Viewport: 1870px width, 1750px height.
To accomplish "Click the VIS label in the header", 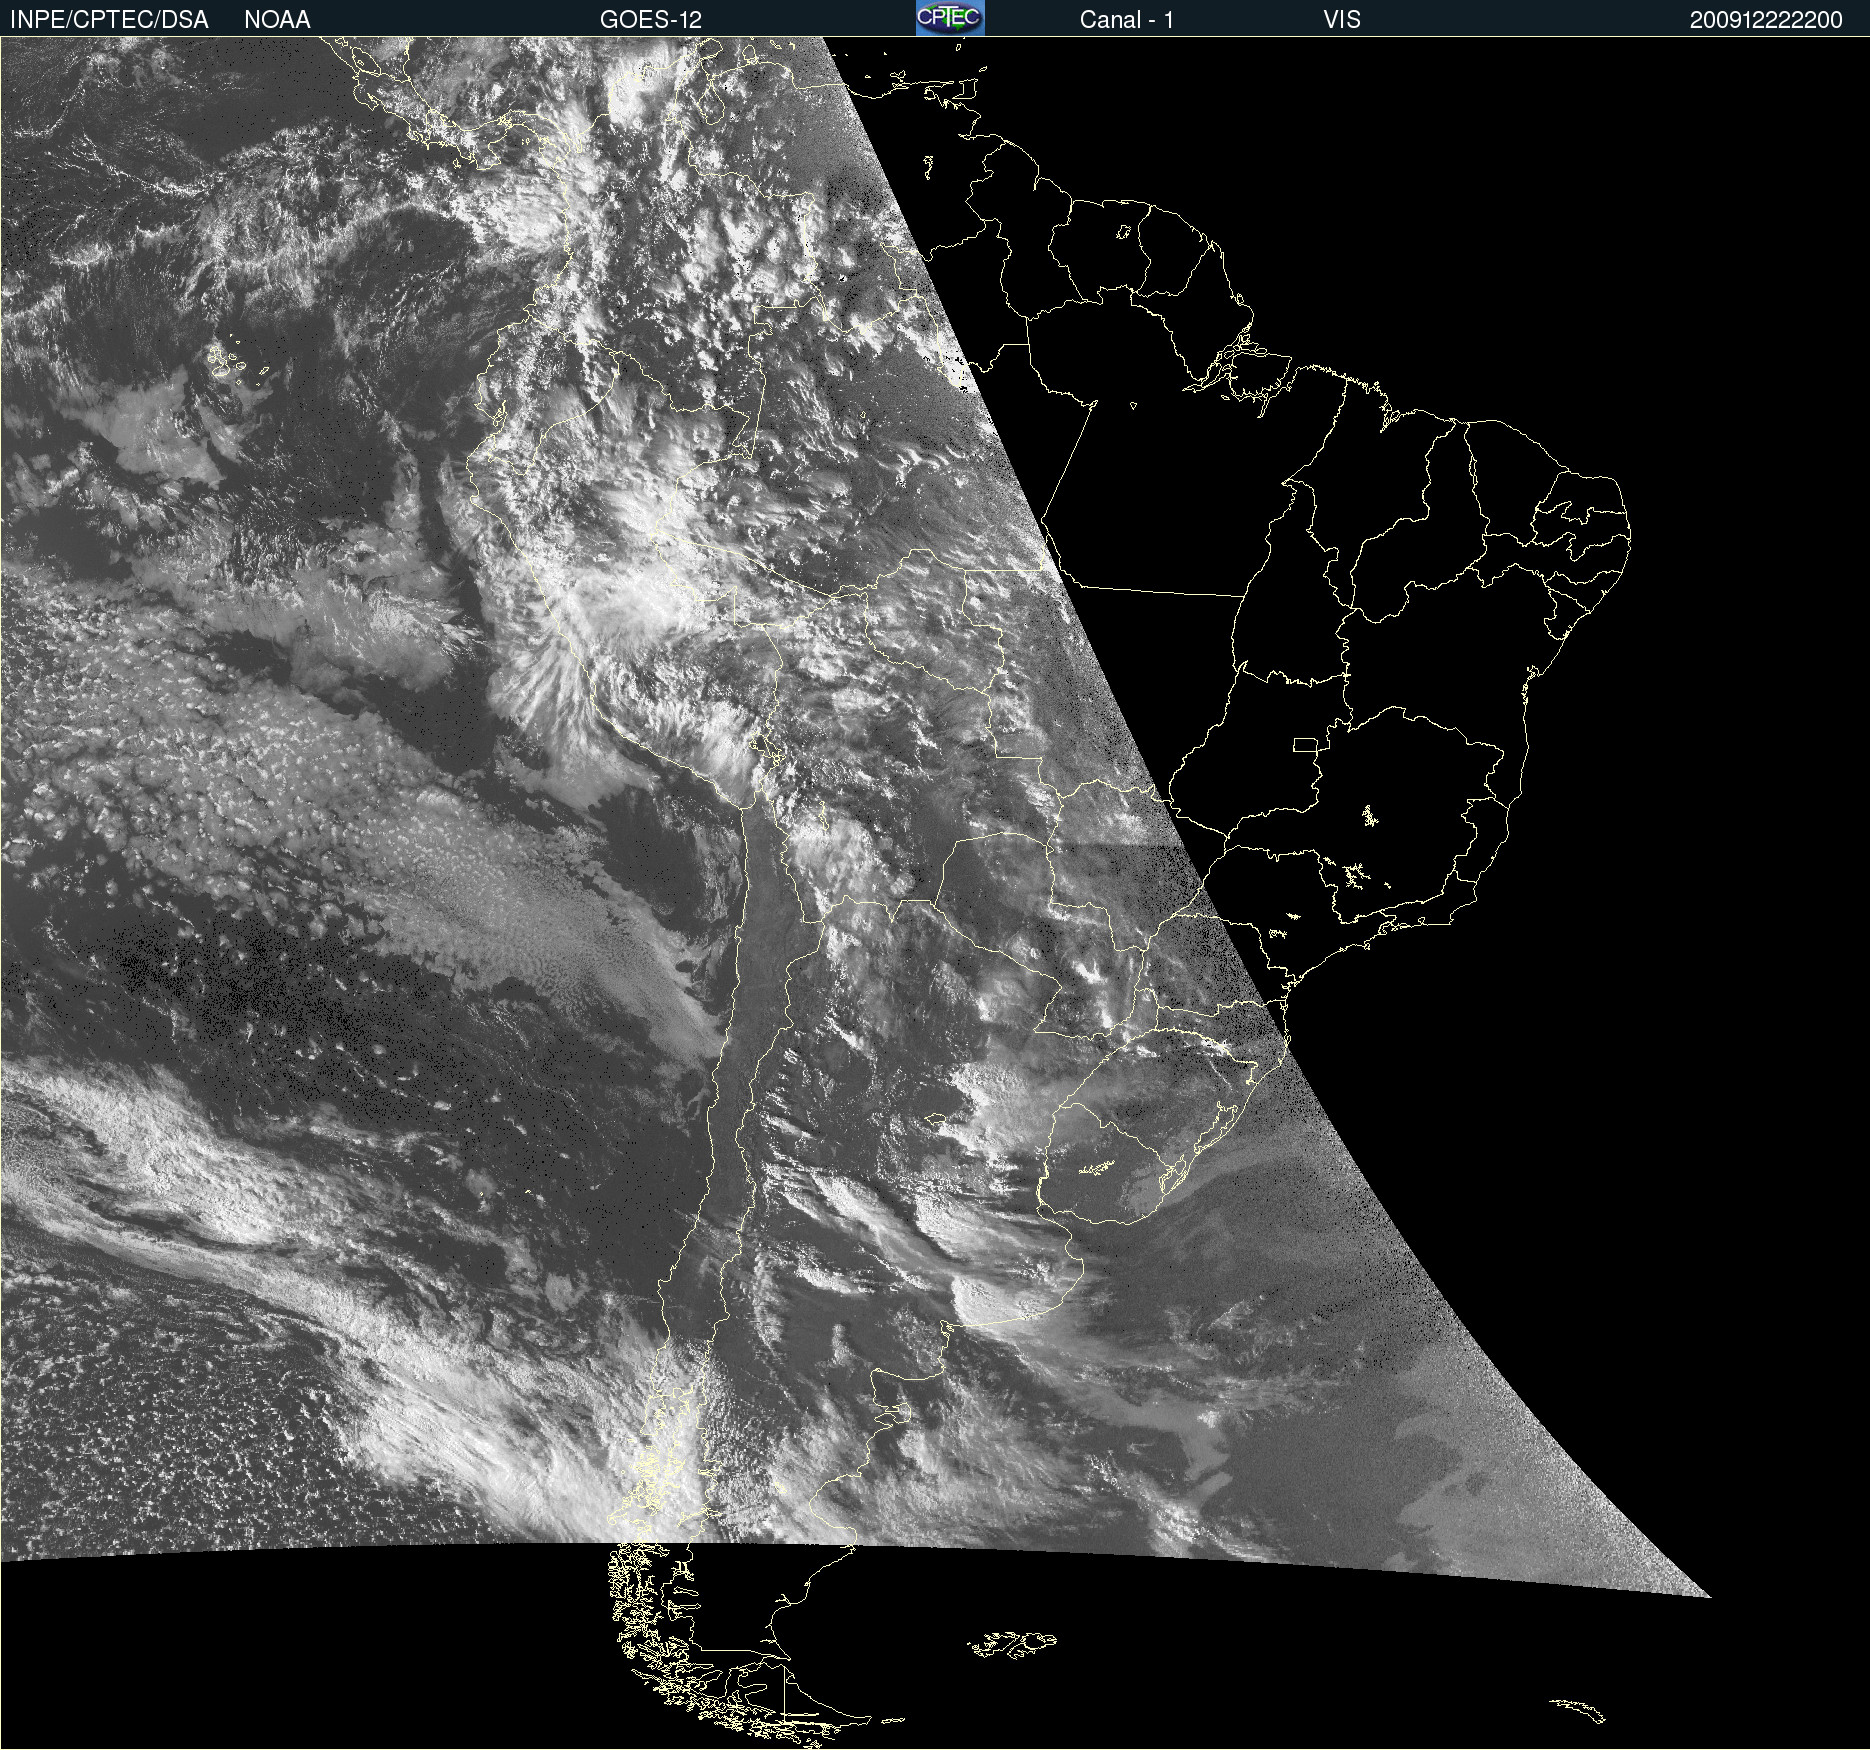I will click(1342, 20).
